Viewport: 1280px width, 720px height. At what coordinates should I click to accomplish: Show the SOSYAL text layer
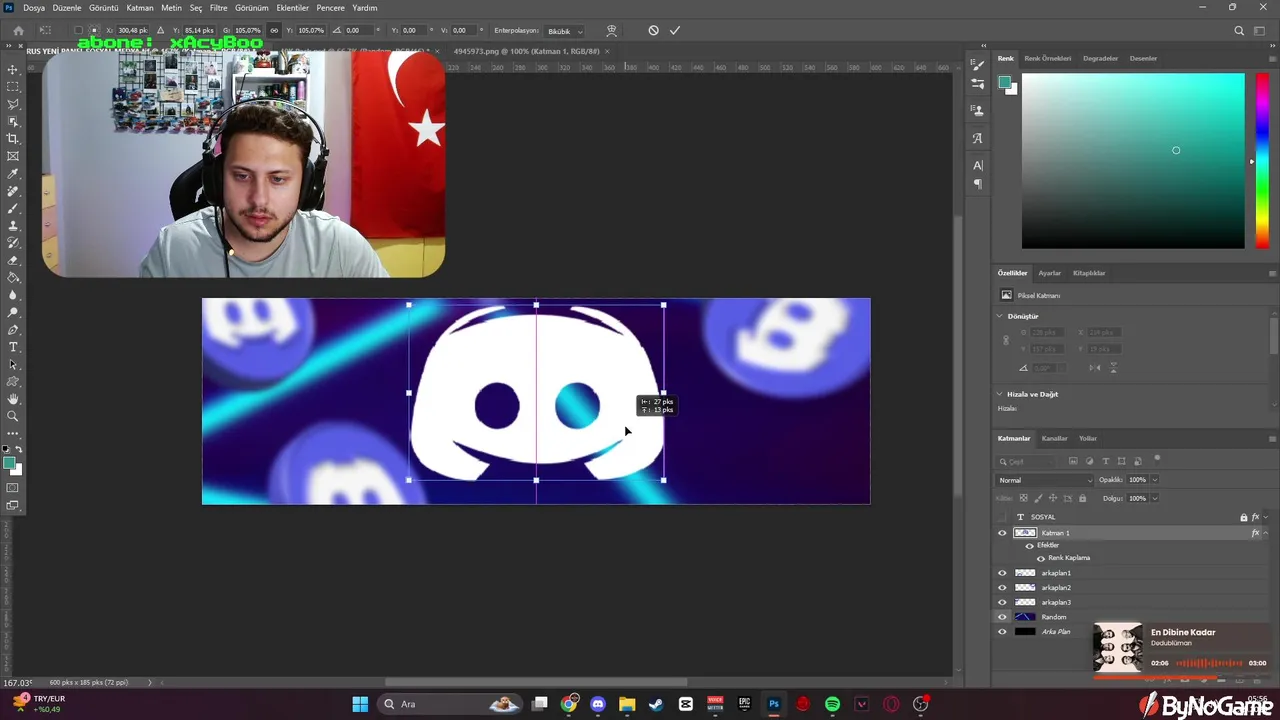point(1002,517)
